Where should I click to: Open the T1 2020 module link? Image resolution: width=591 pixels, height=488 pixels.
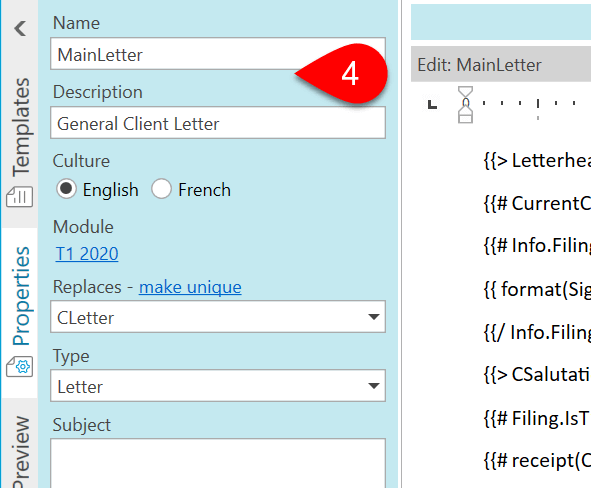coord(87,254)
